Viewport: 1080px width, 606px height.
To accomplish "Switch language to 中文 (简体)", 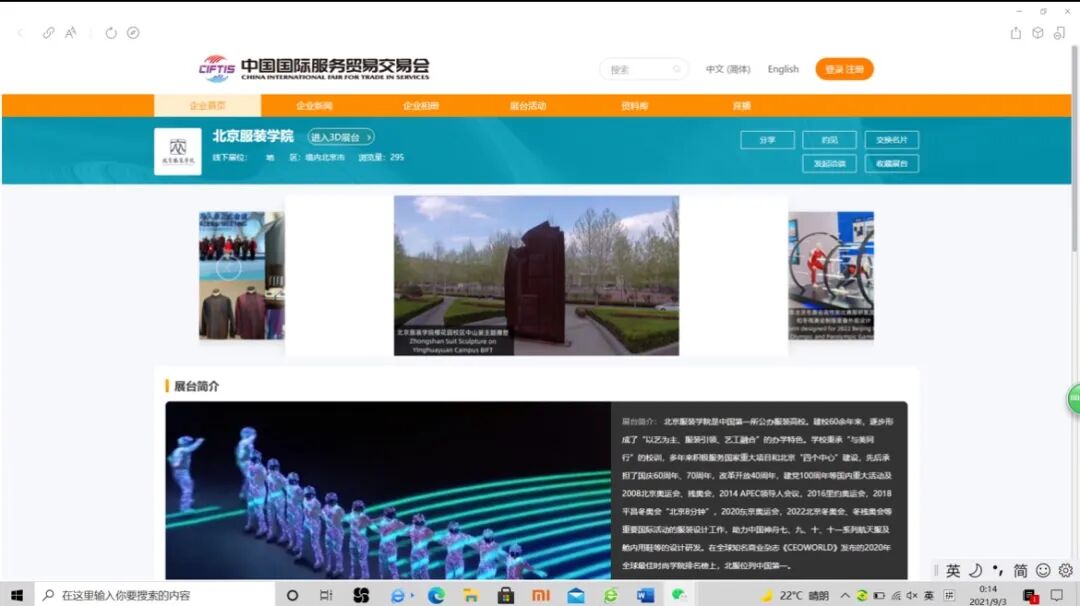I will tap(728, 69).
